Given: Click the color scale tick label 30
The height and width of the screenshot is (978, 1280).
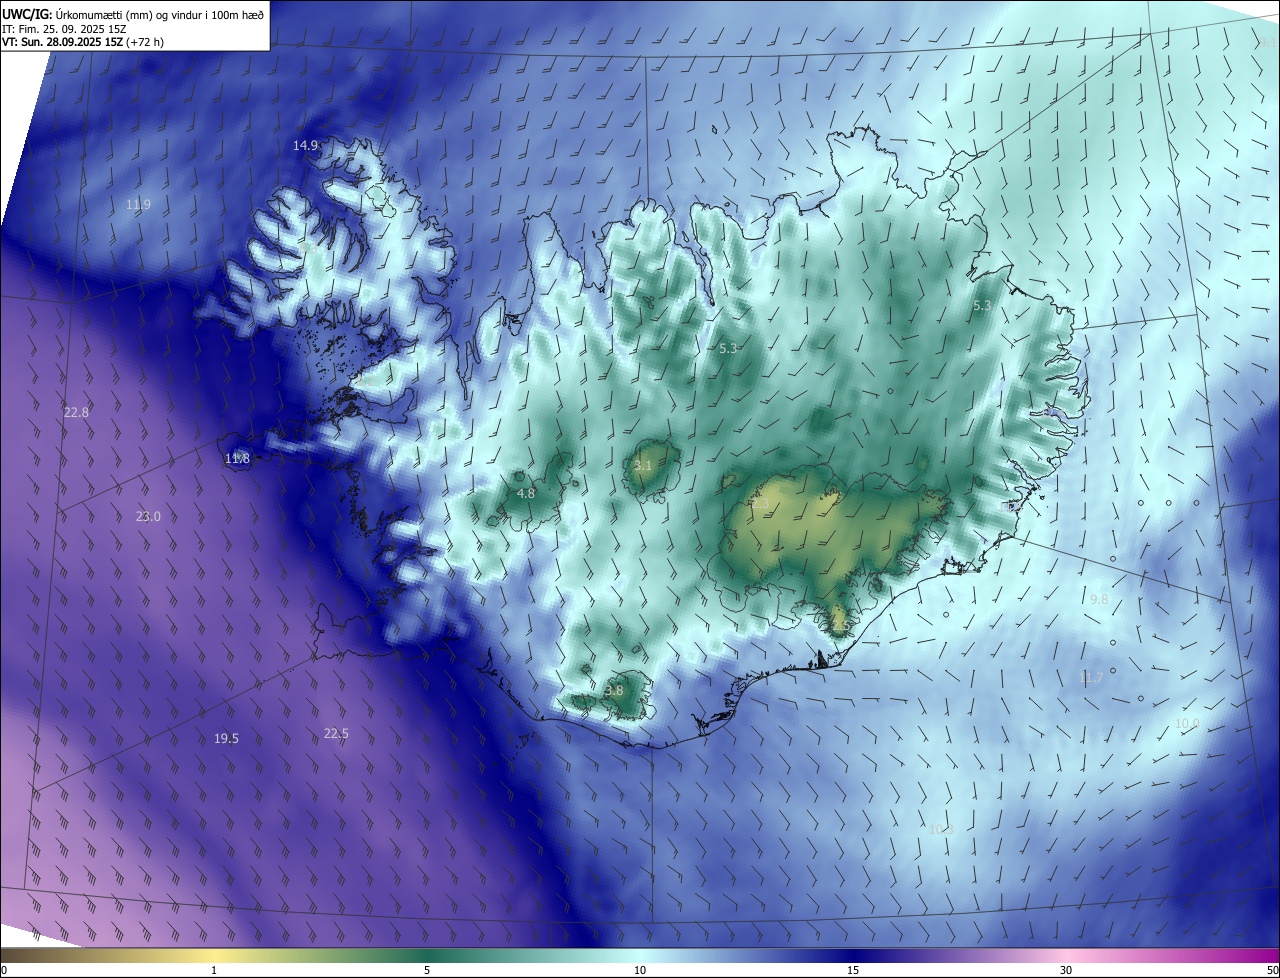Looking at the screenshot, I should [1066, 970].
